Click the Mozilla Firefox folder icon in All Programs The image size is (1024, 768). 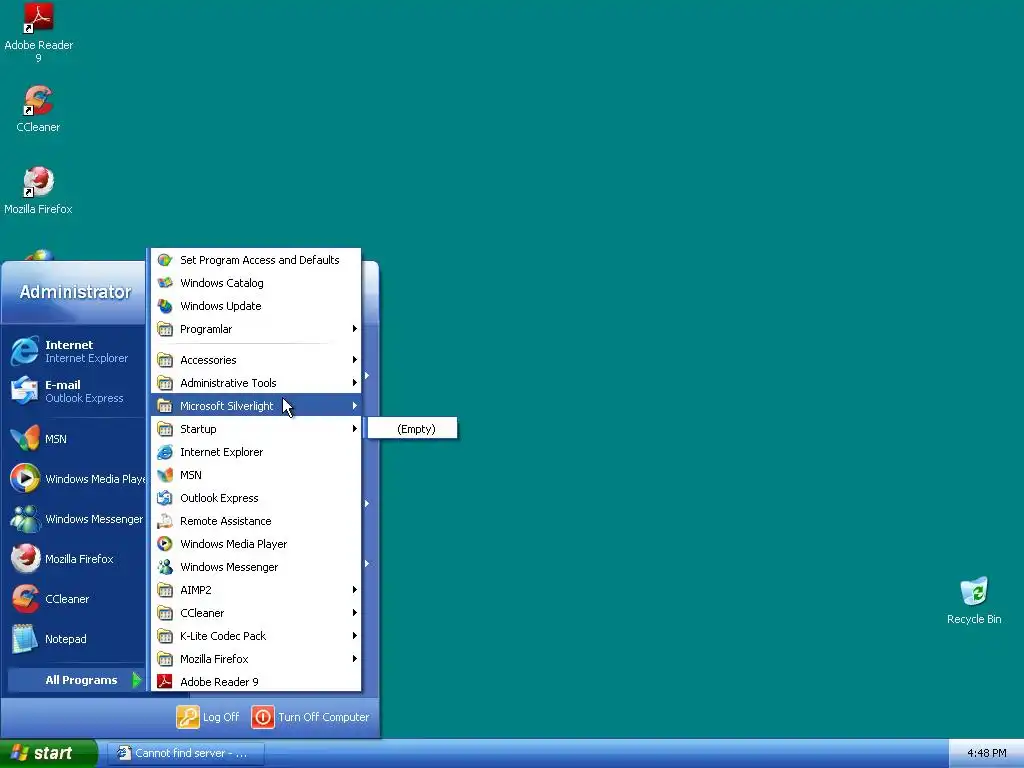(x=165, y=658)
